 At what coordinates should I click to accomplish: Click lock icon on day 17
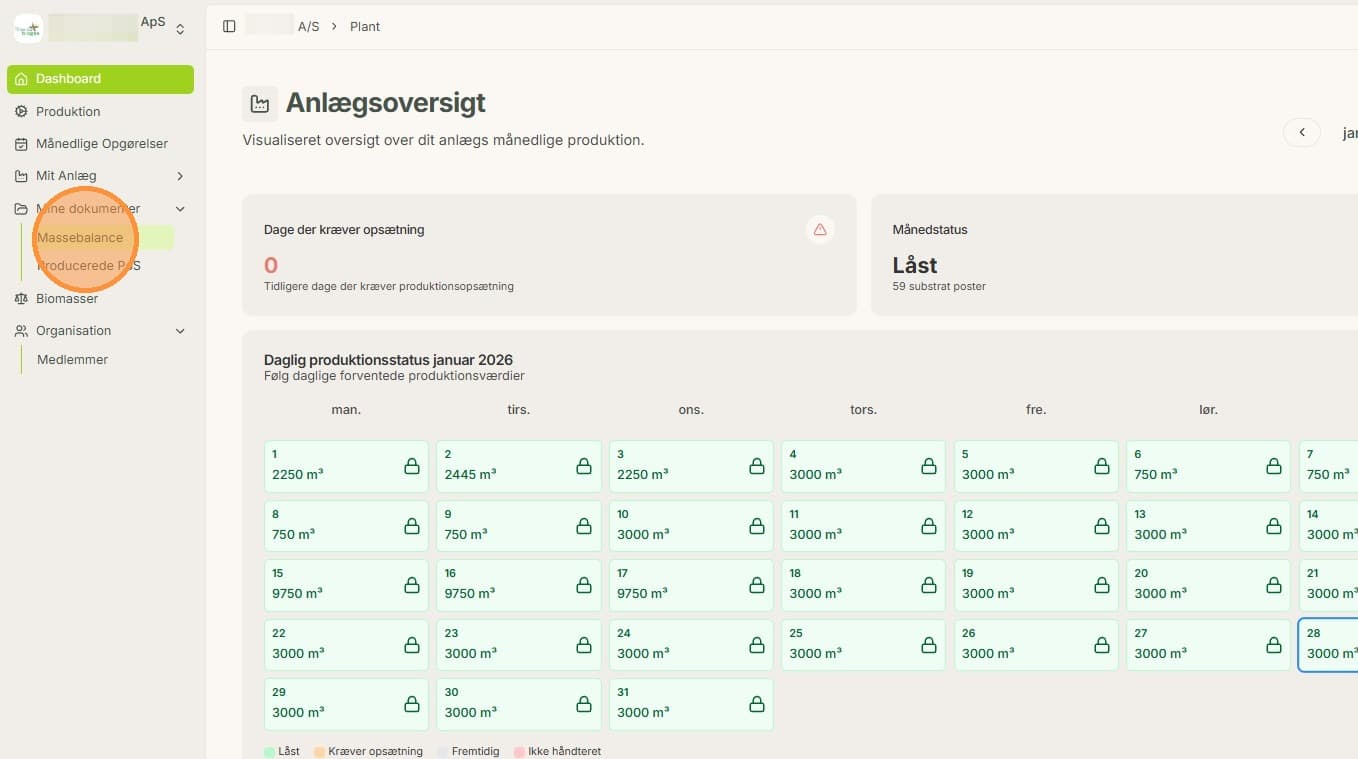[757, 585]
